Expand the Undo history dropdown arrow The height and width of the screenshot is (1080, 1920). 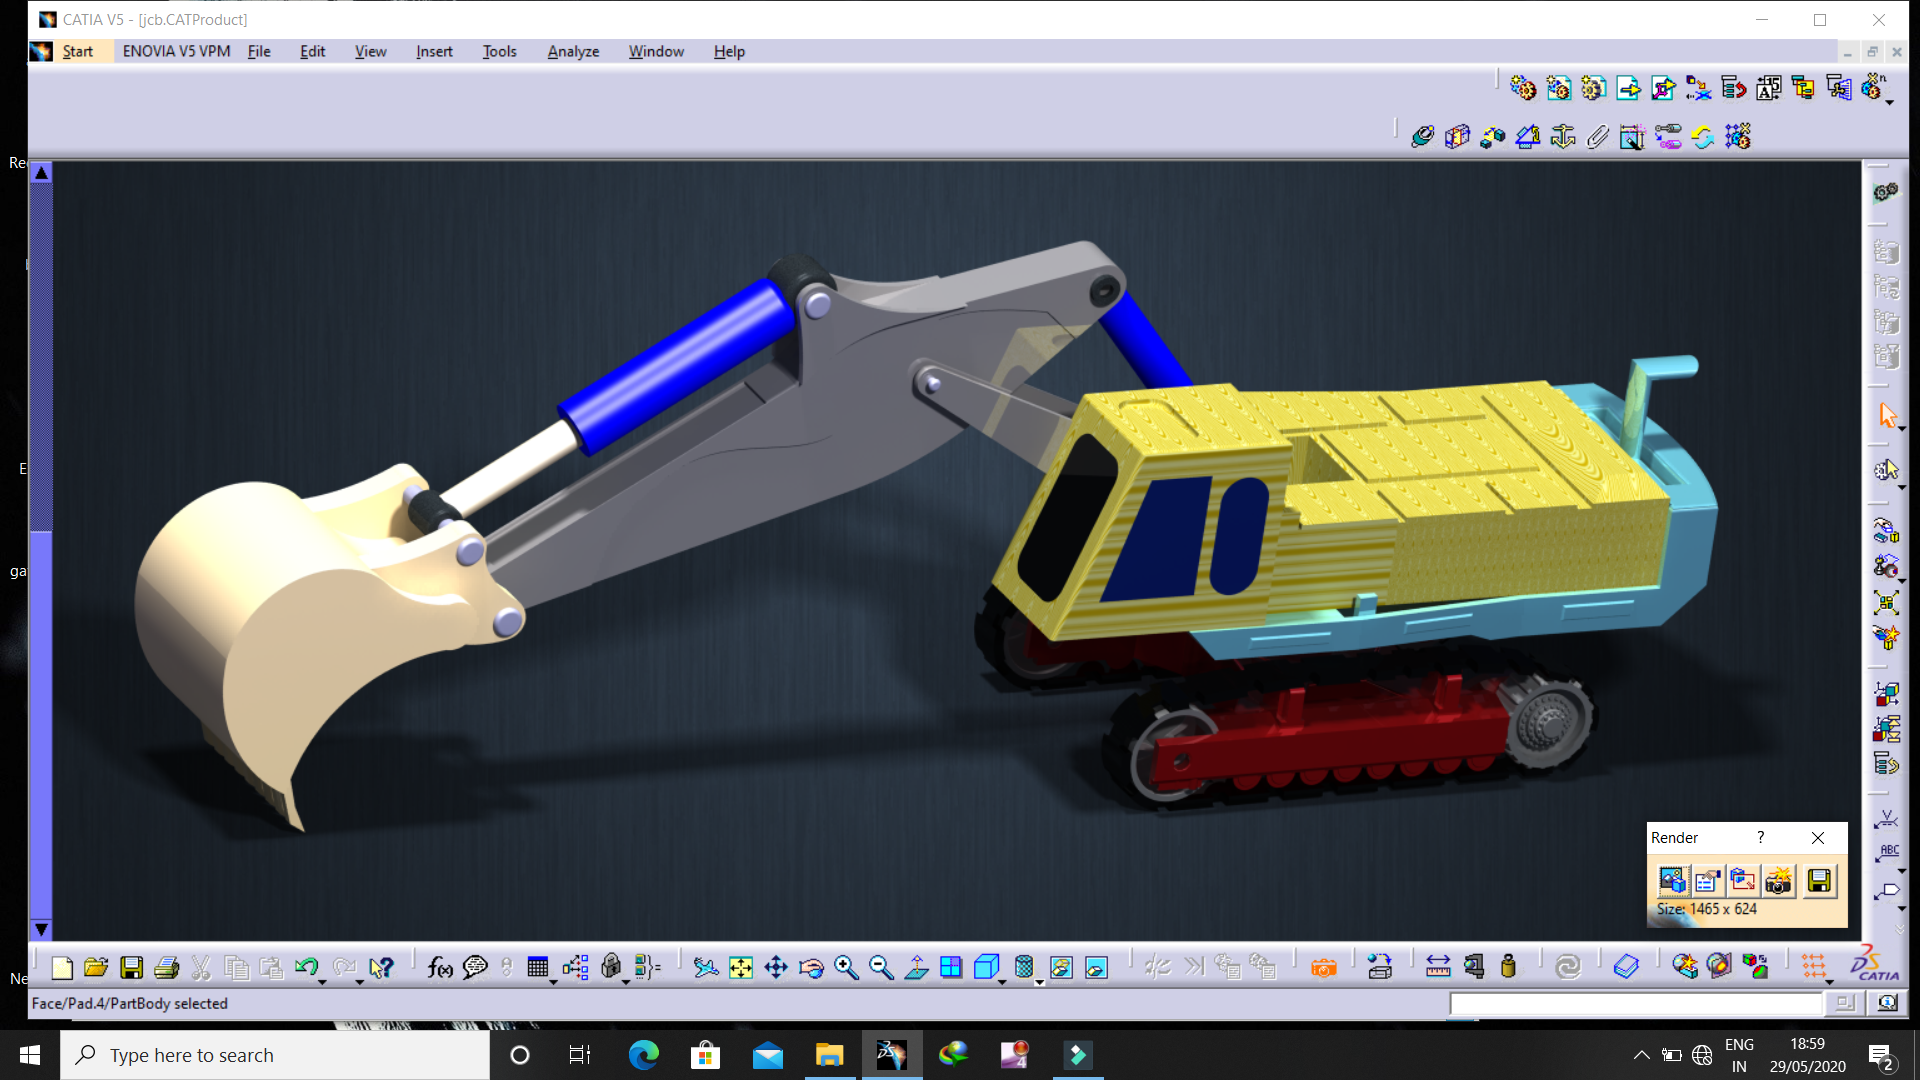[x=322, y=982]
